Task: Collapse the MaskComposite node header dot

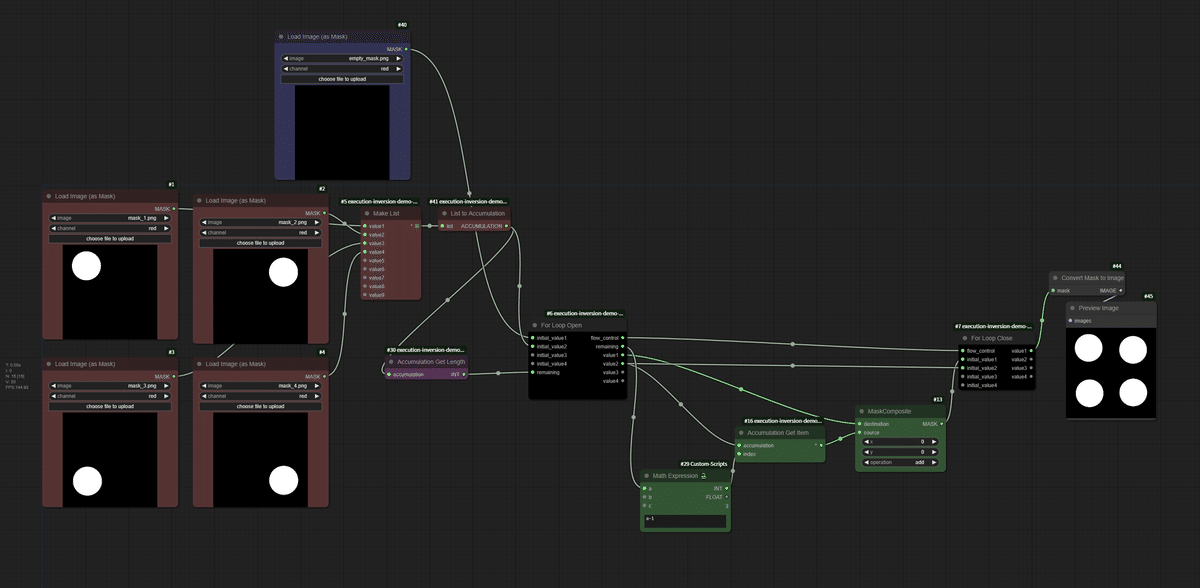Action: pos(861,411)
